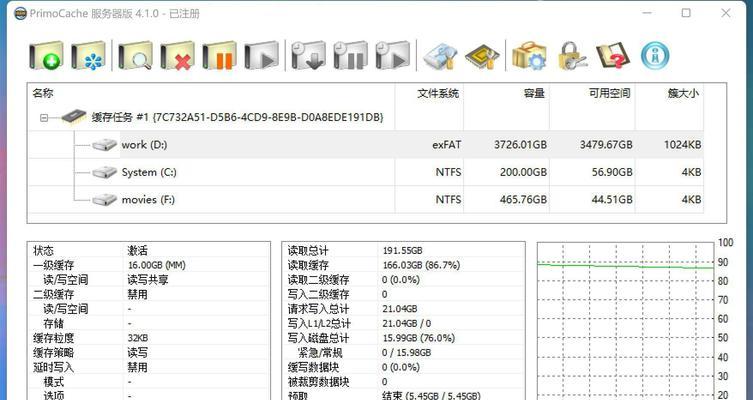Click the 预取 prefetch status row
753x400 pixels.
[x=403, y=395]
